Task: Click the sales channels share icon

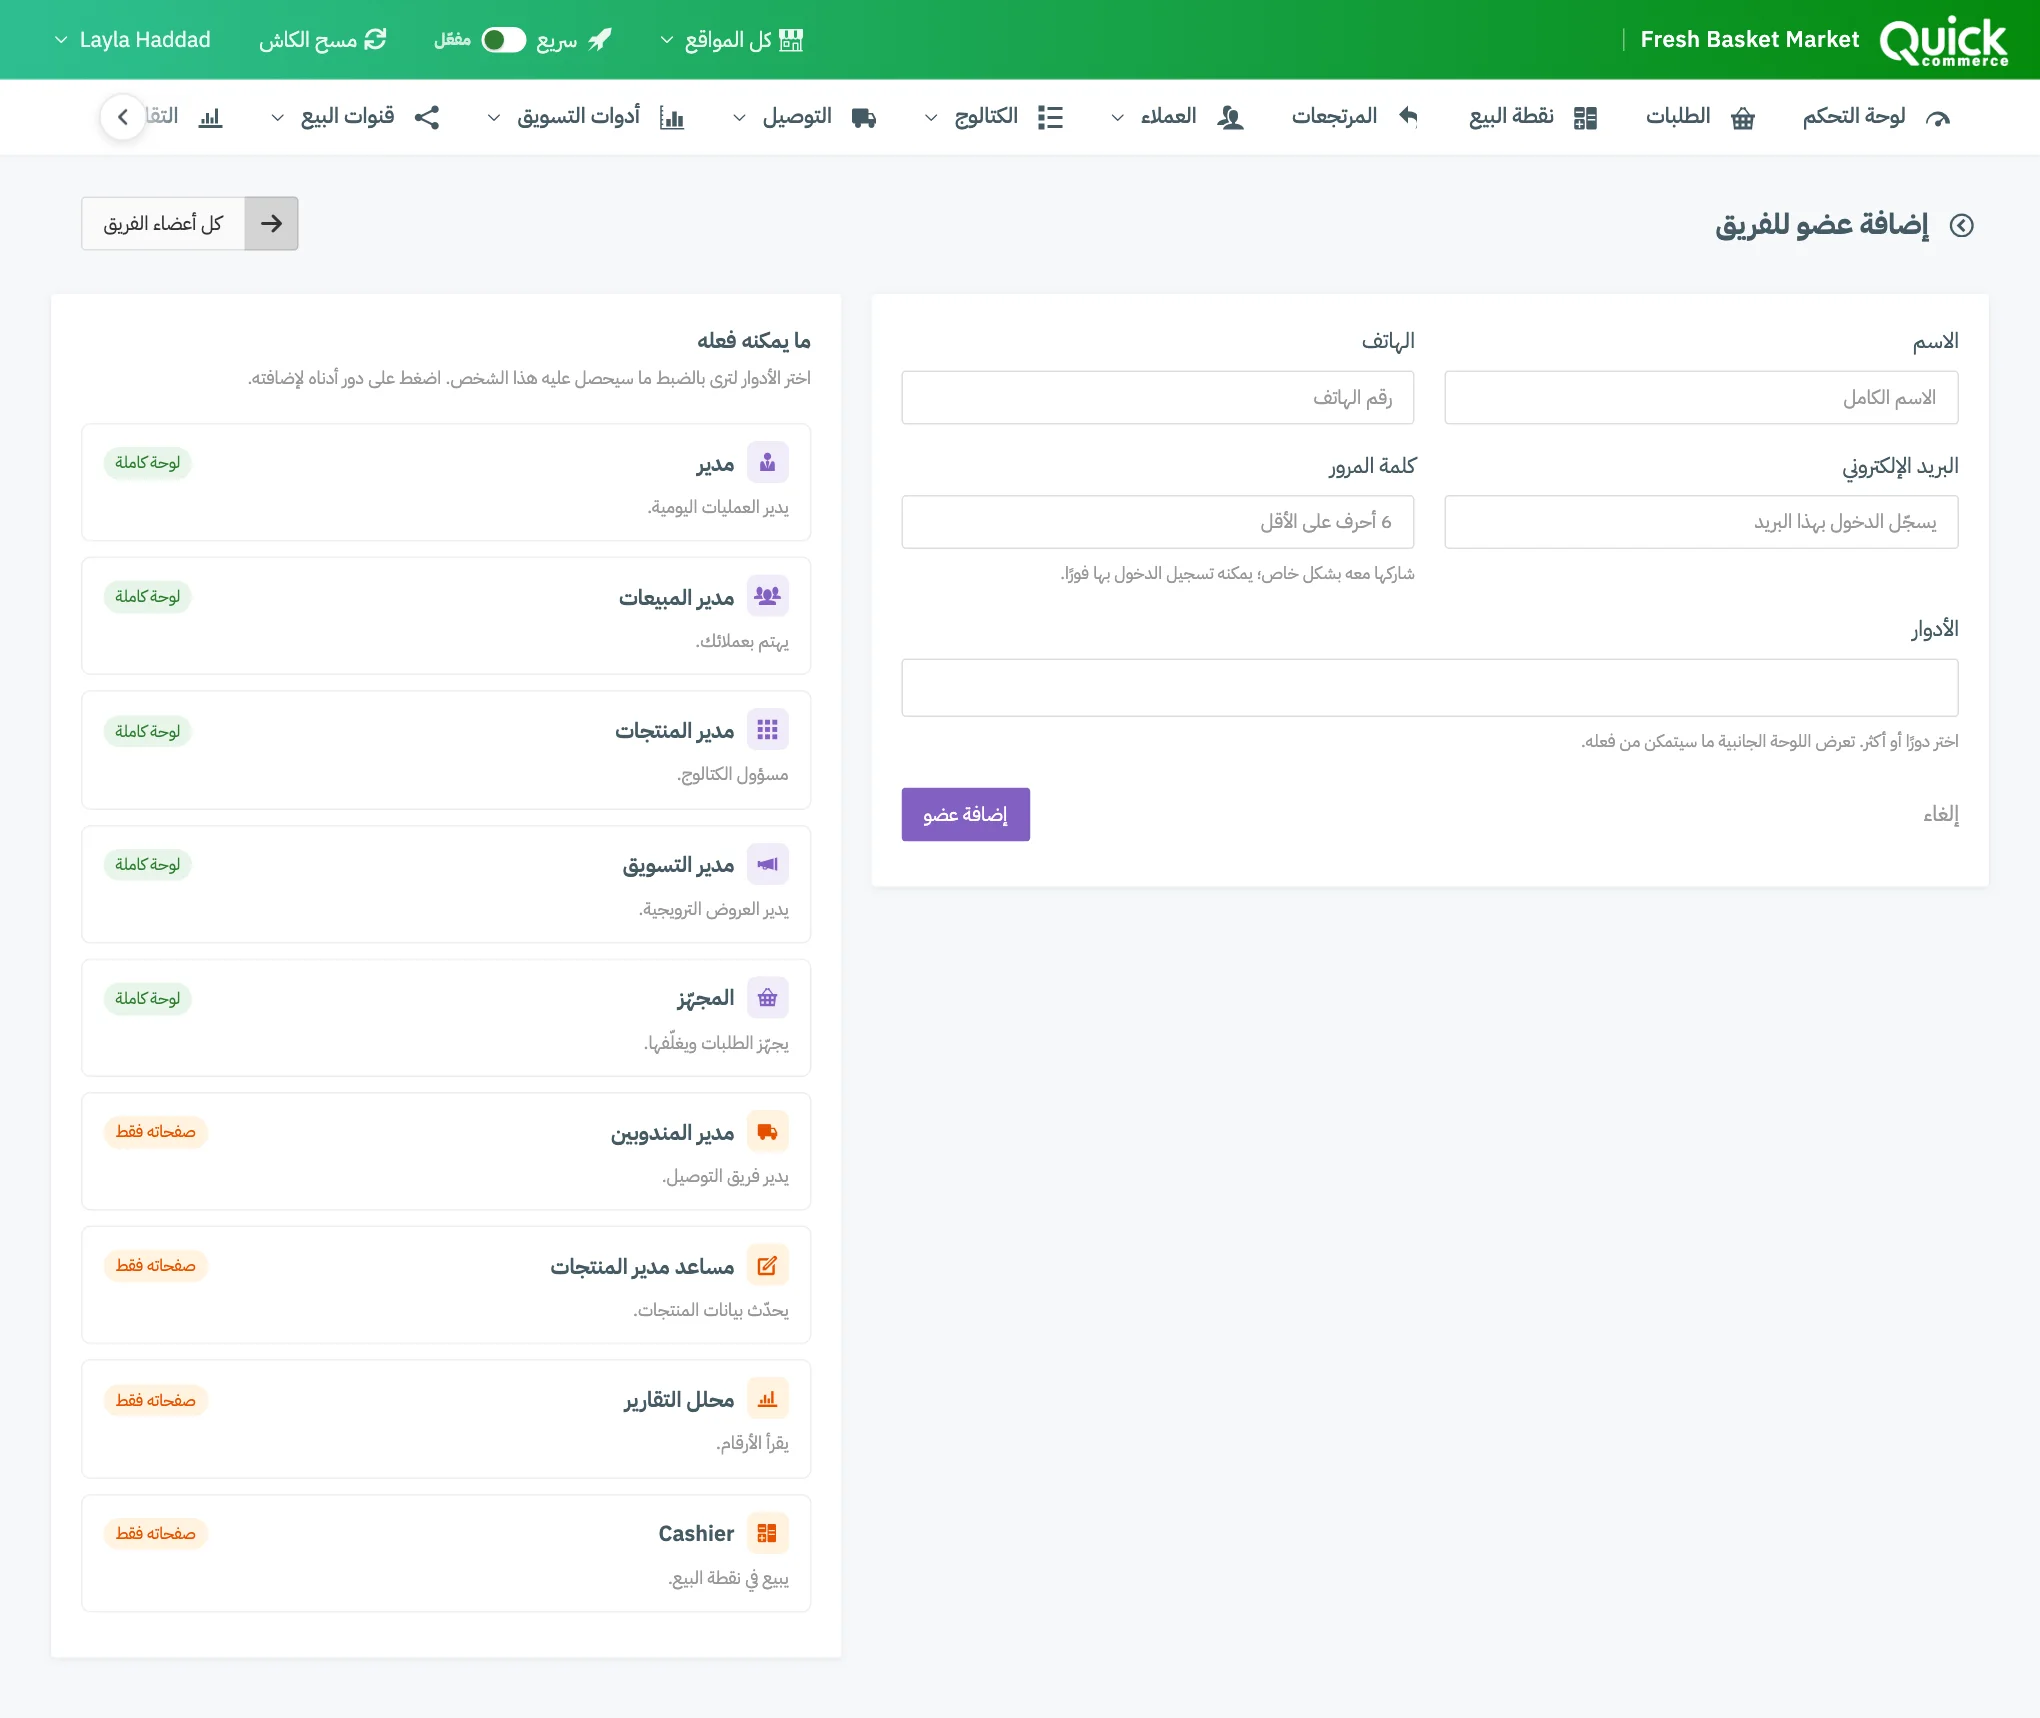Action: [427, 117]
